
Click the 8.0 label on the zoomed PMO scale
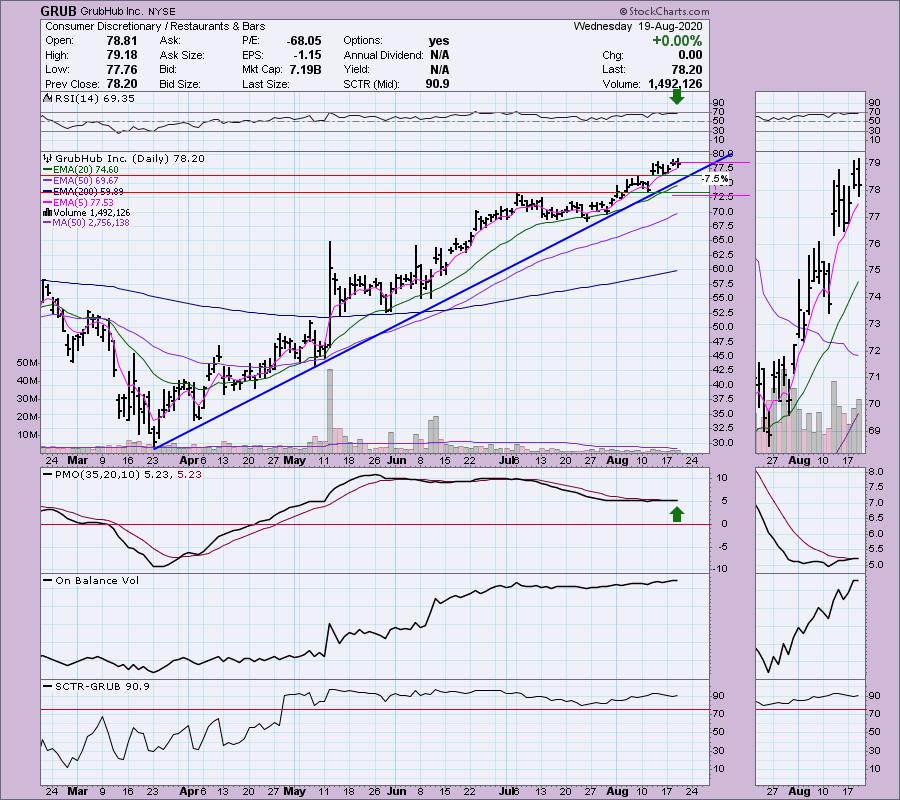pyautogui.click(x=876, y=472)
